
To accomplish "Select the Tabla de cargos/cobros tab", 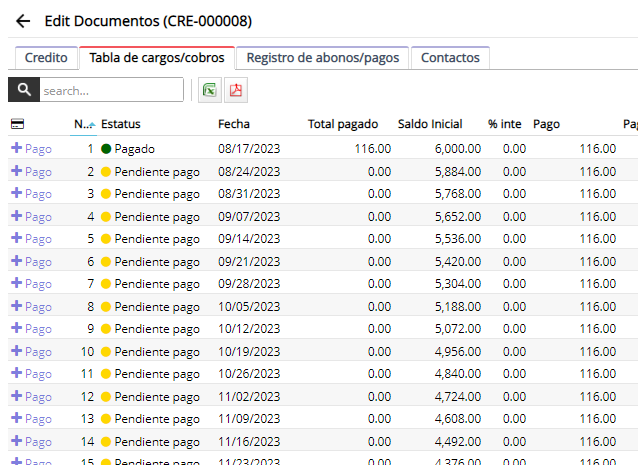I will pos(156,58).
